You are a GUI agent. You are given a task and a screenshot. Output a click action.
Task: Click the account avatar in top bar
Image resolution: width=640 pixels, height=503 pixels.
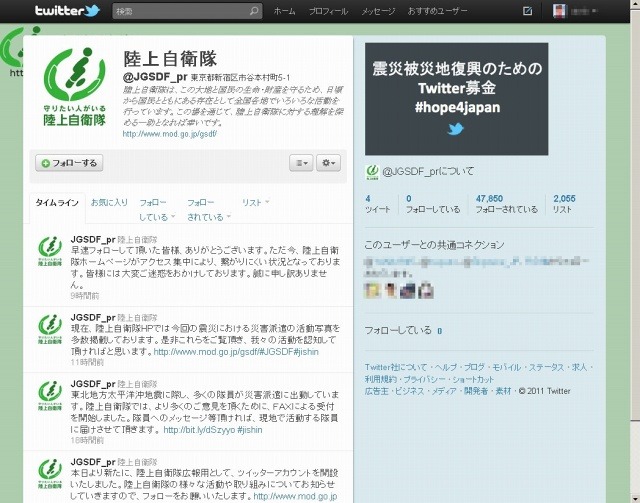pyautogui.click(x=560, y=11)
